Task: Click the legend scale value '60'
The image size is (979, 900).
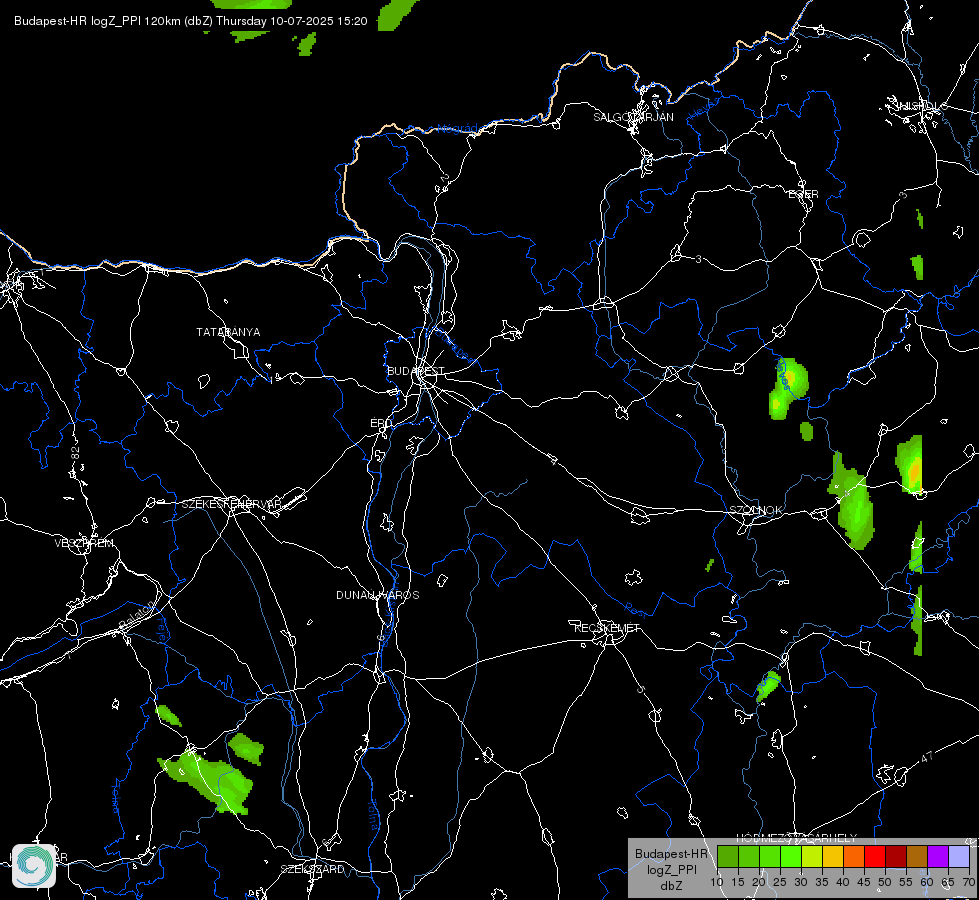Action: (927, 883)
